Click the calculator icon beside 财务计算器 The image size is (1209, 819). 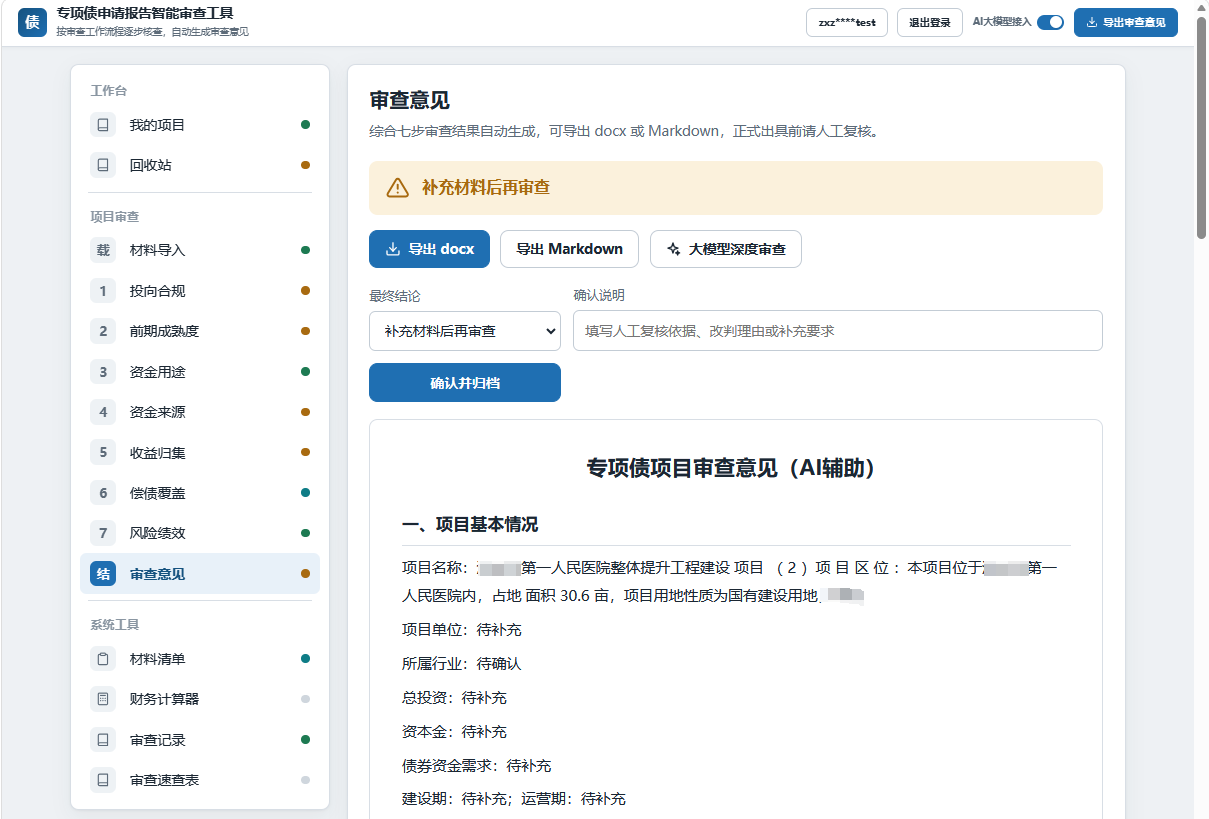click(x=103, y=699)
